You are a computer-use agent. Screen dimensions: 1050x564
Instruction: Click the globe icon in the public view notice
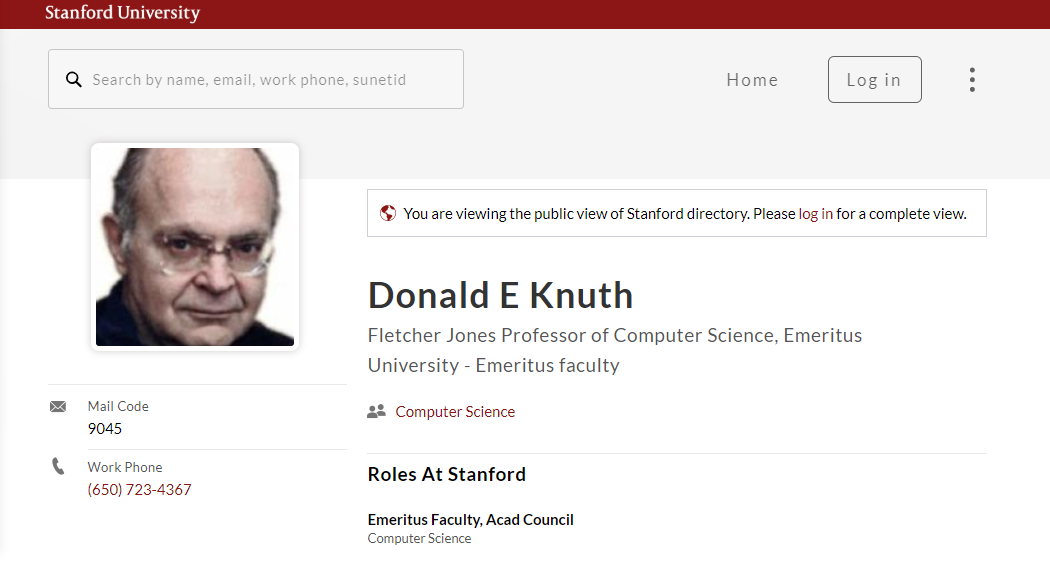click(x=388, y=213)
